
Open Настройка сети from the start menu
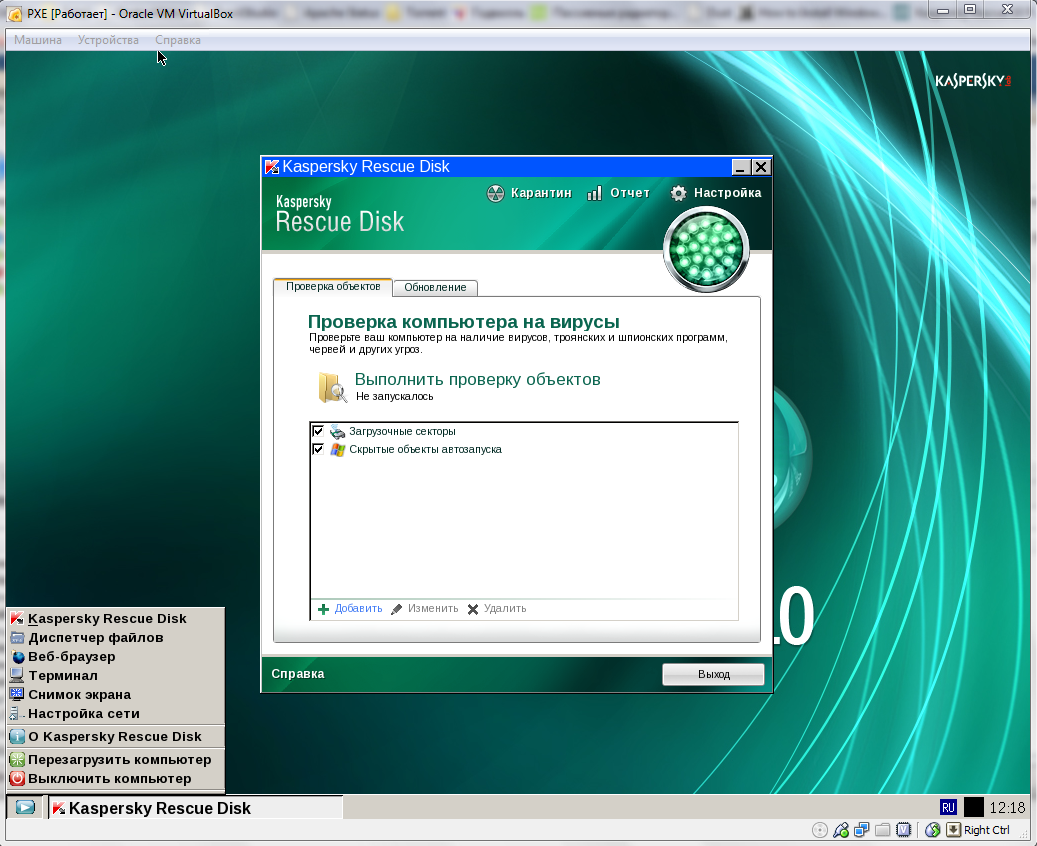pos(116,714)
